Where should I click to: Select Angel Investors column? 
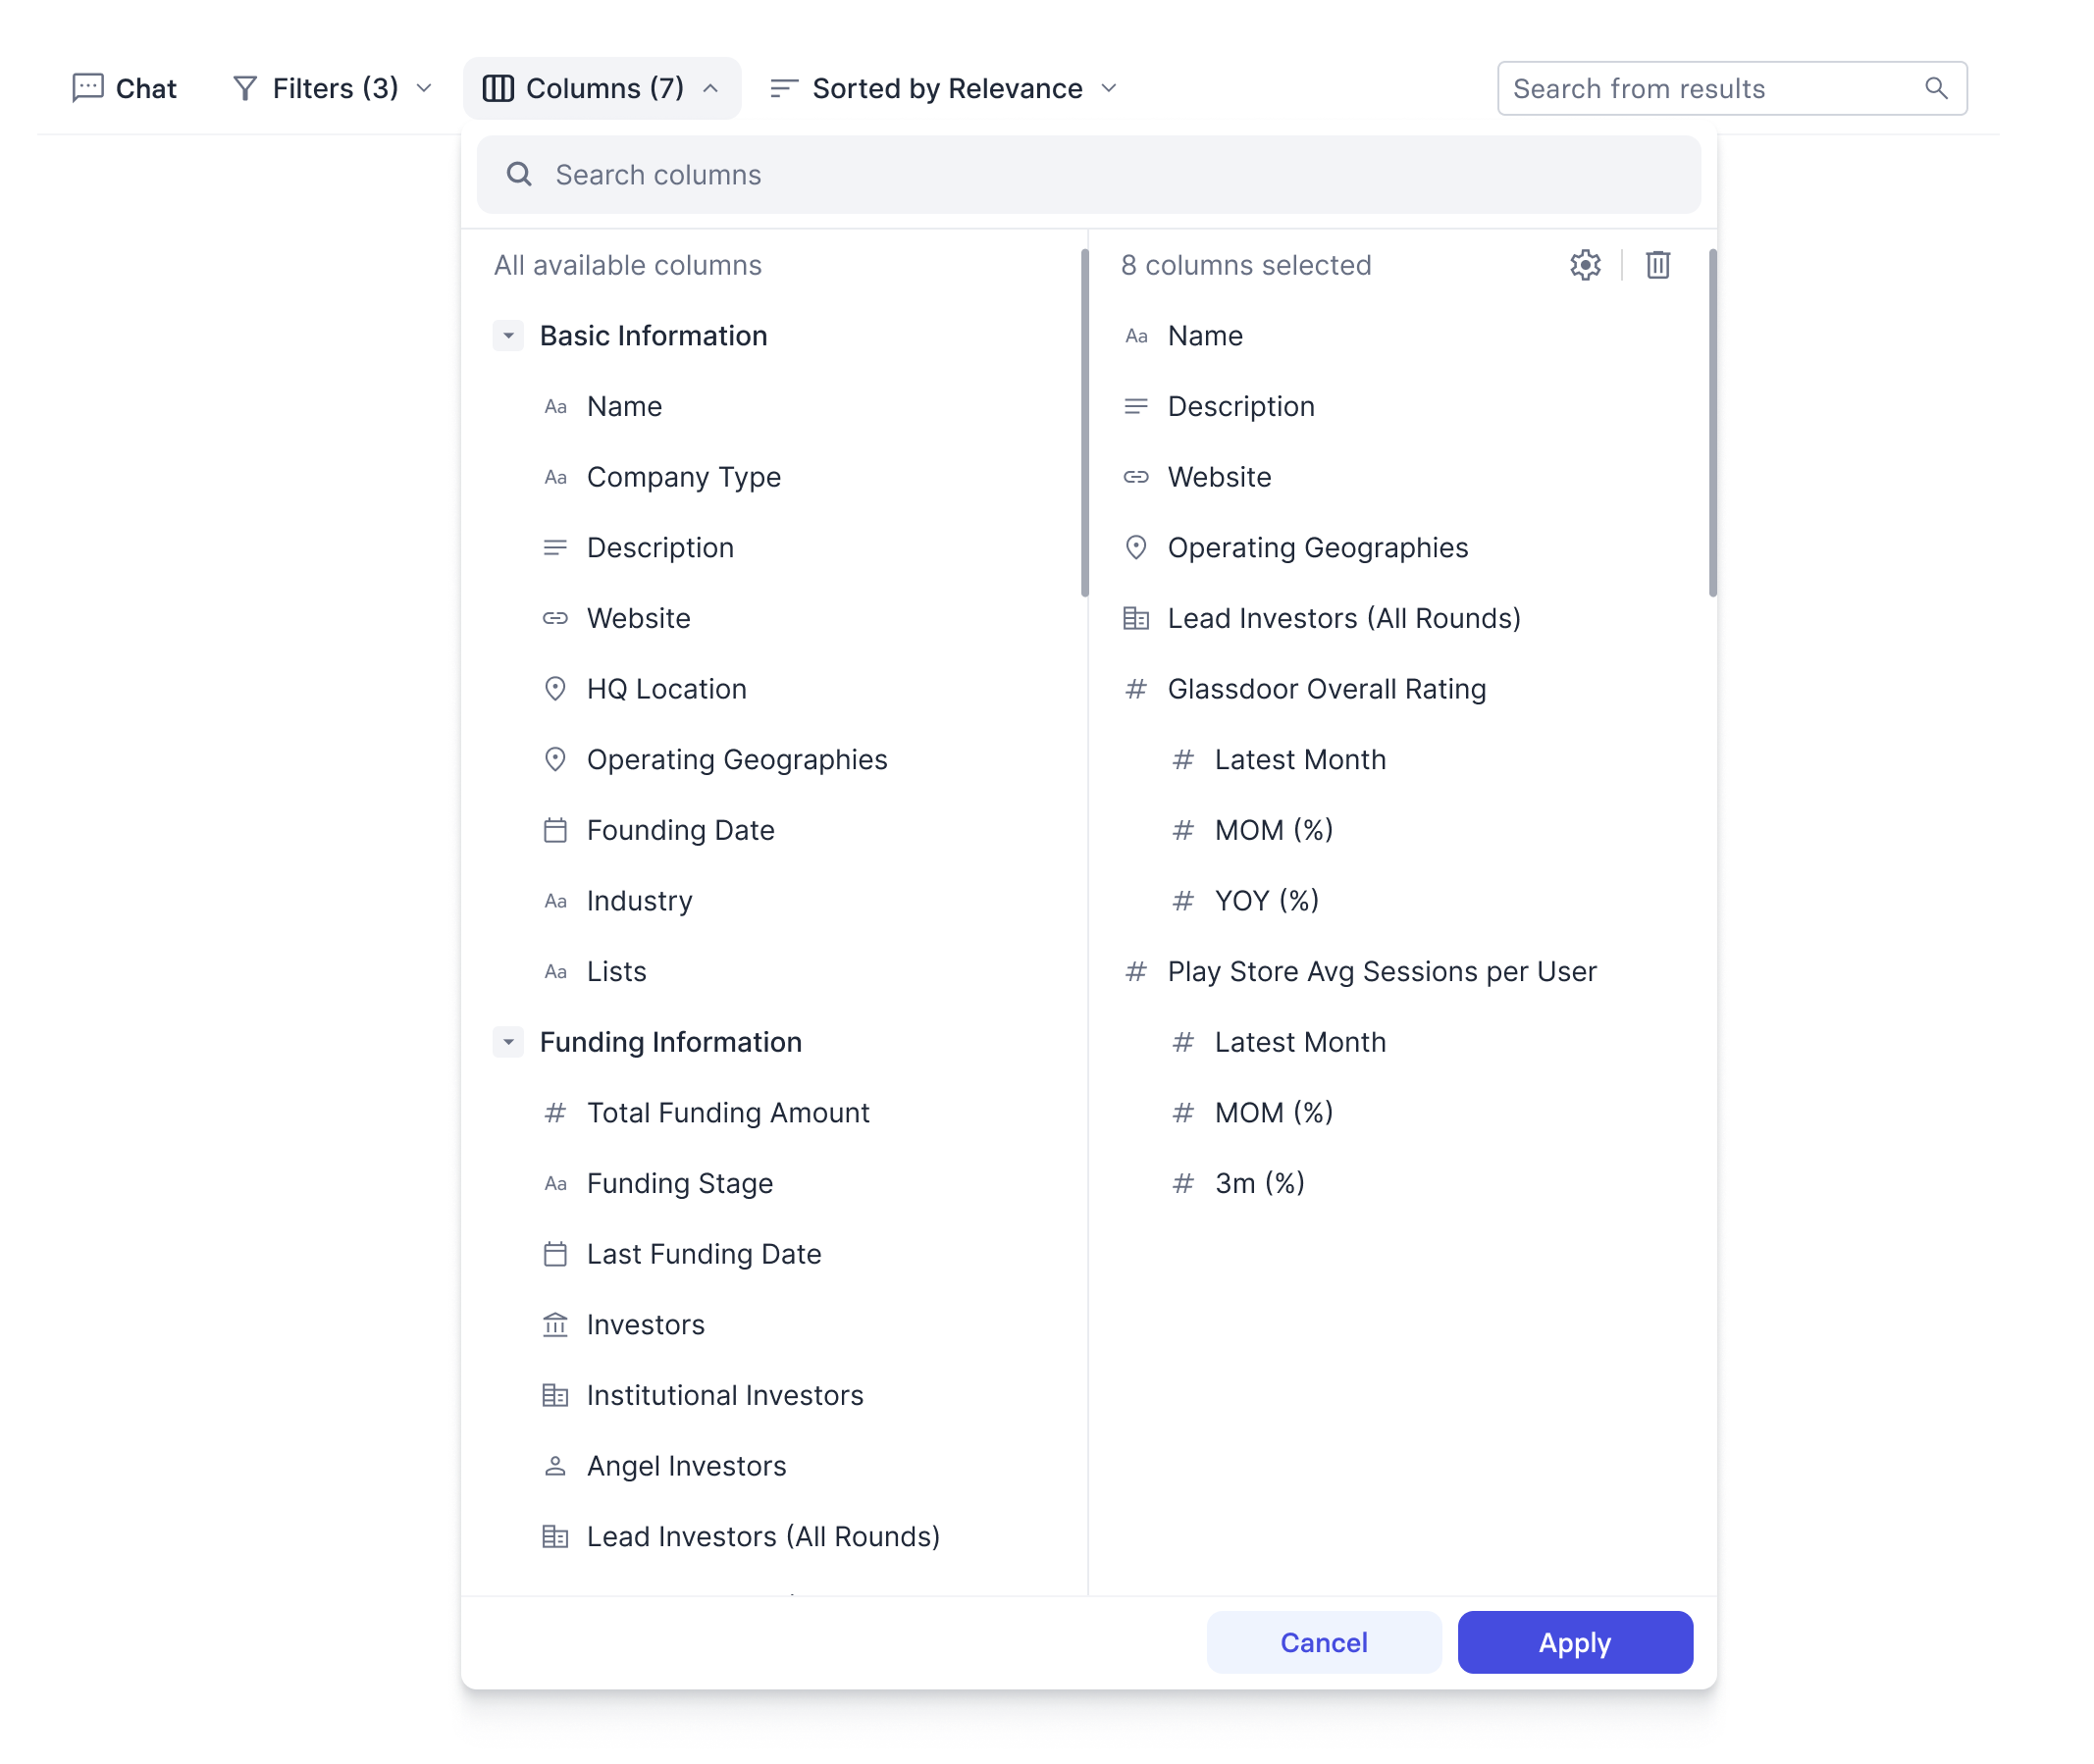point(686,1466)
